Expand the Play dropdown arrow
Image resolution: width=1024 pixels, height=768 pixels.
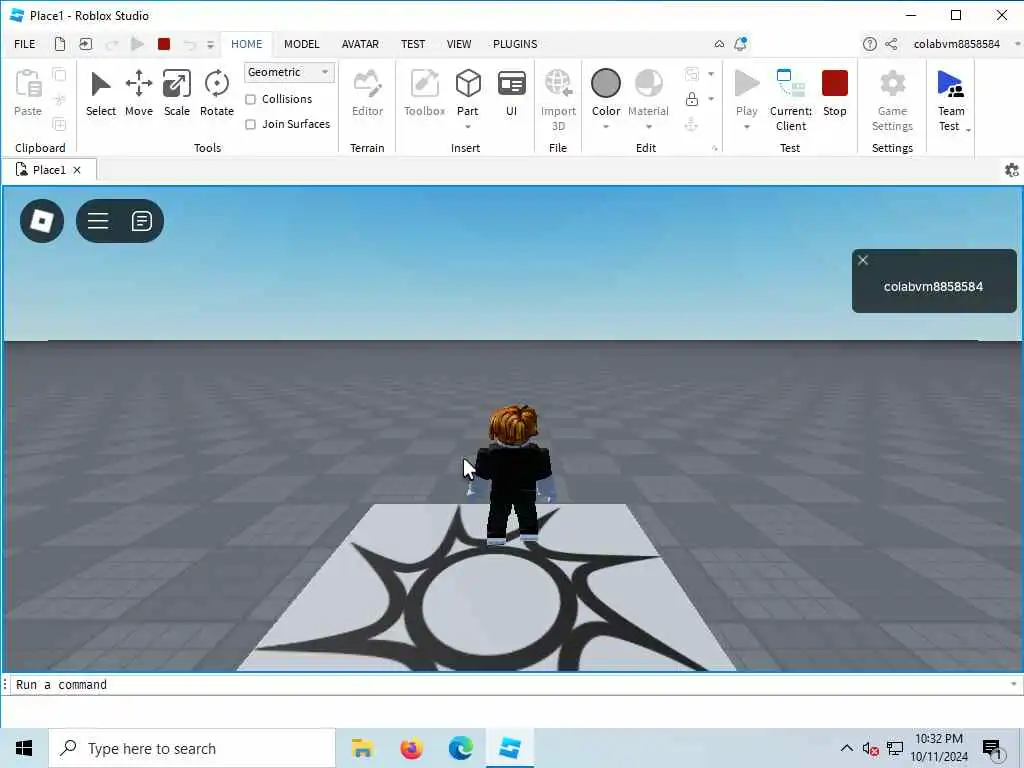(746, 127)
